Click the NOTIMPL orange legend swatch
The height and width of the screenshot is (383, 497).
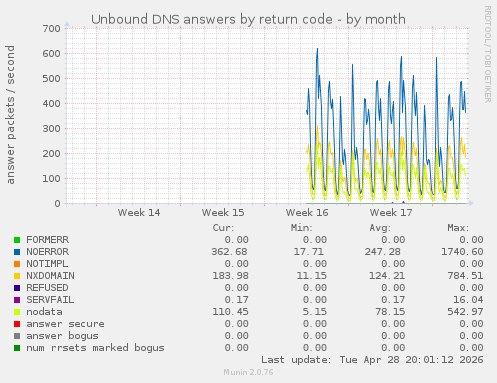pos(17,264)
